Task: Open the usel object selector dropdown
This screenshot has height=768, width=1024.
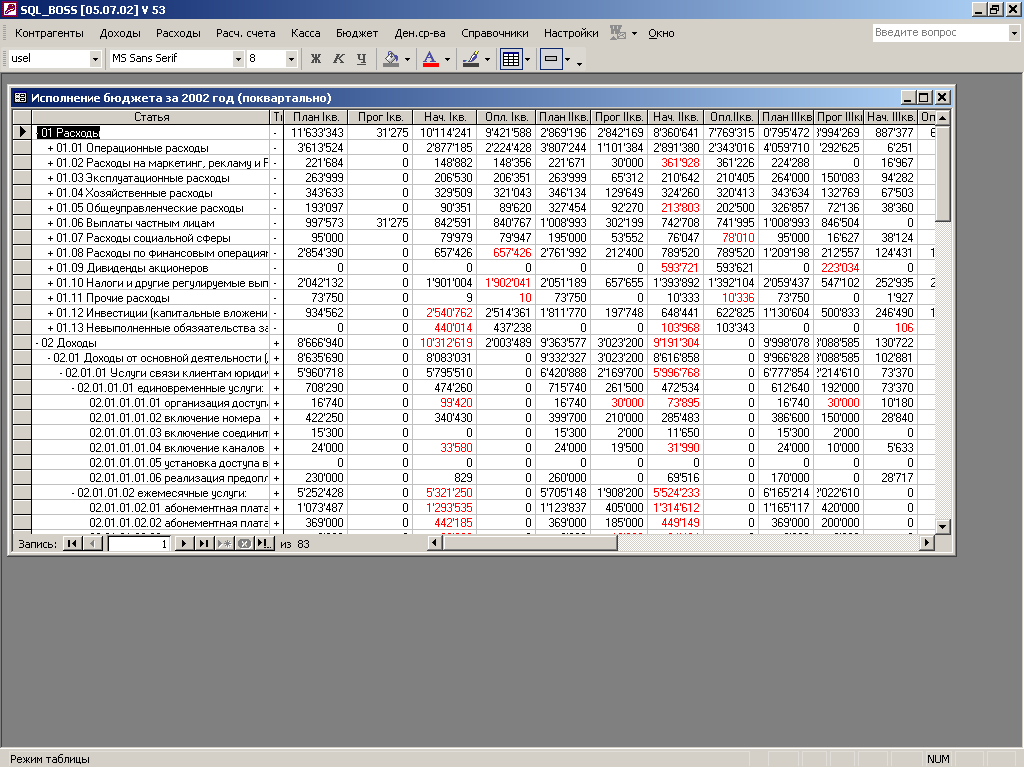Action: (x=96, y=59)
